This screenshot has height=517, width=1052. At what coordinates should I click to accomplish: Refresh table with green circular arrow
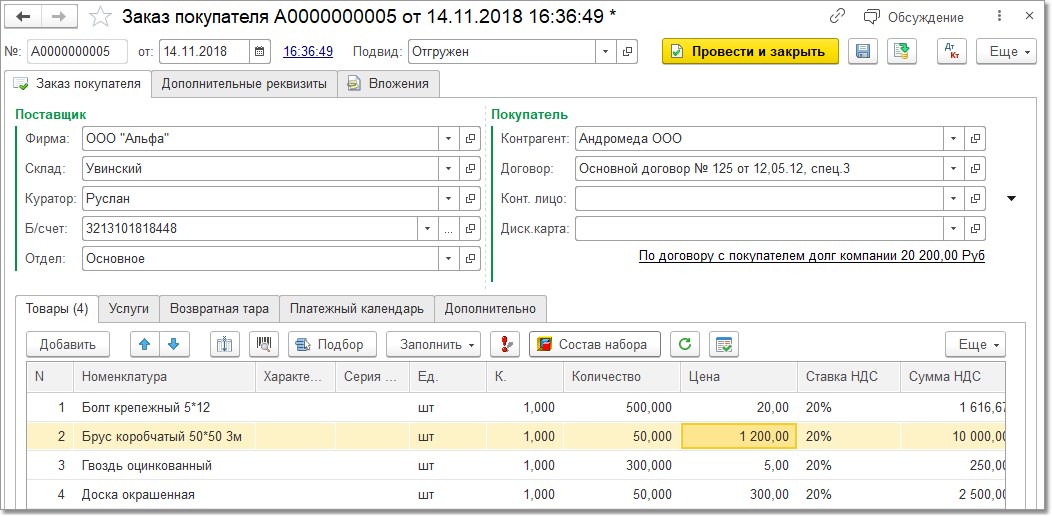[685, 345]
